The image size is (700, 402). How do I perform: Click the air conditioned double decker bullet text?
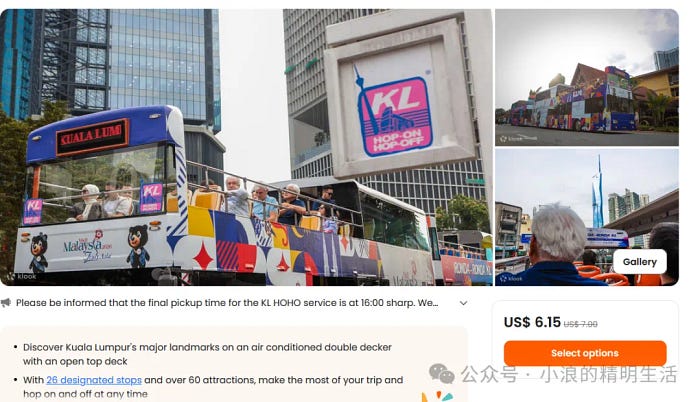point(207,354)
